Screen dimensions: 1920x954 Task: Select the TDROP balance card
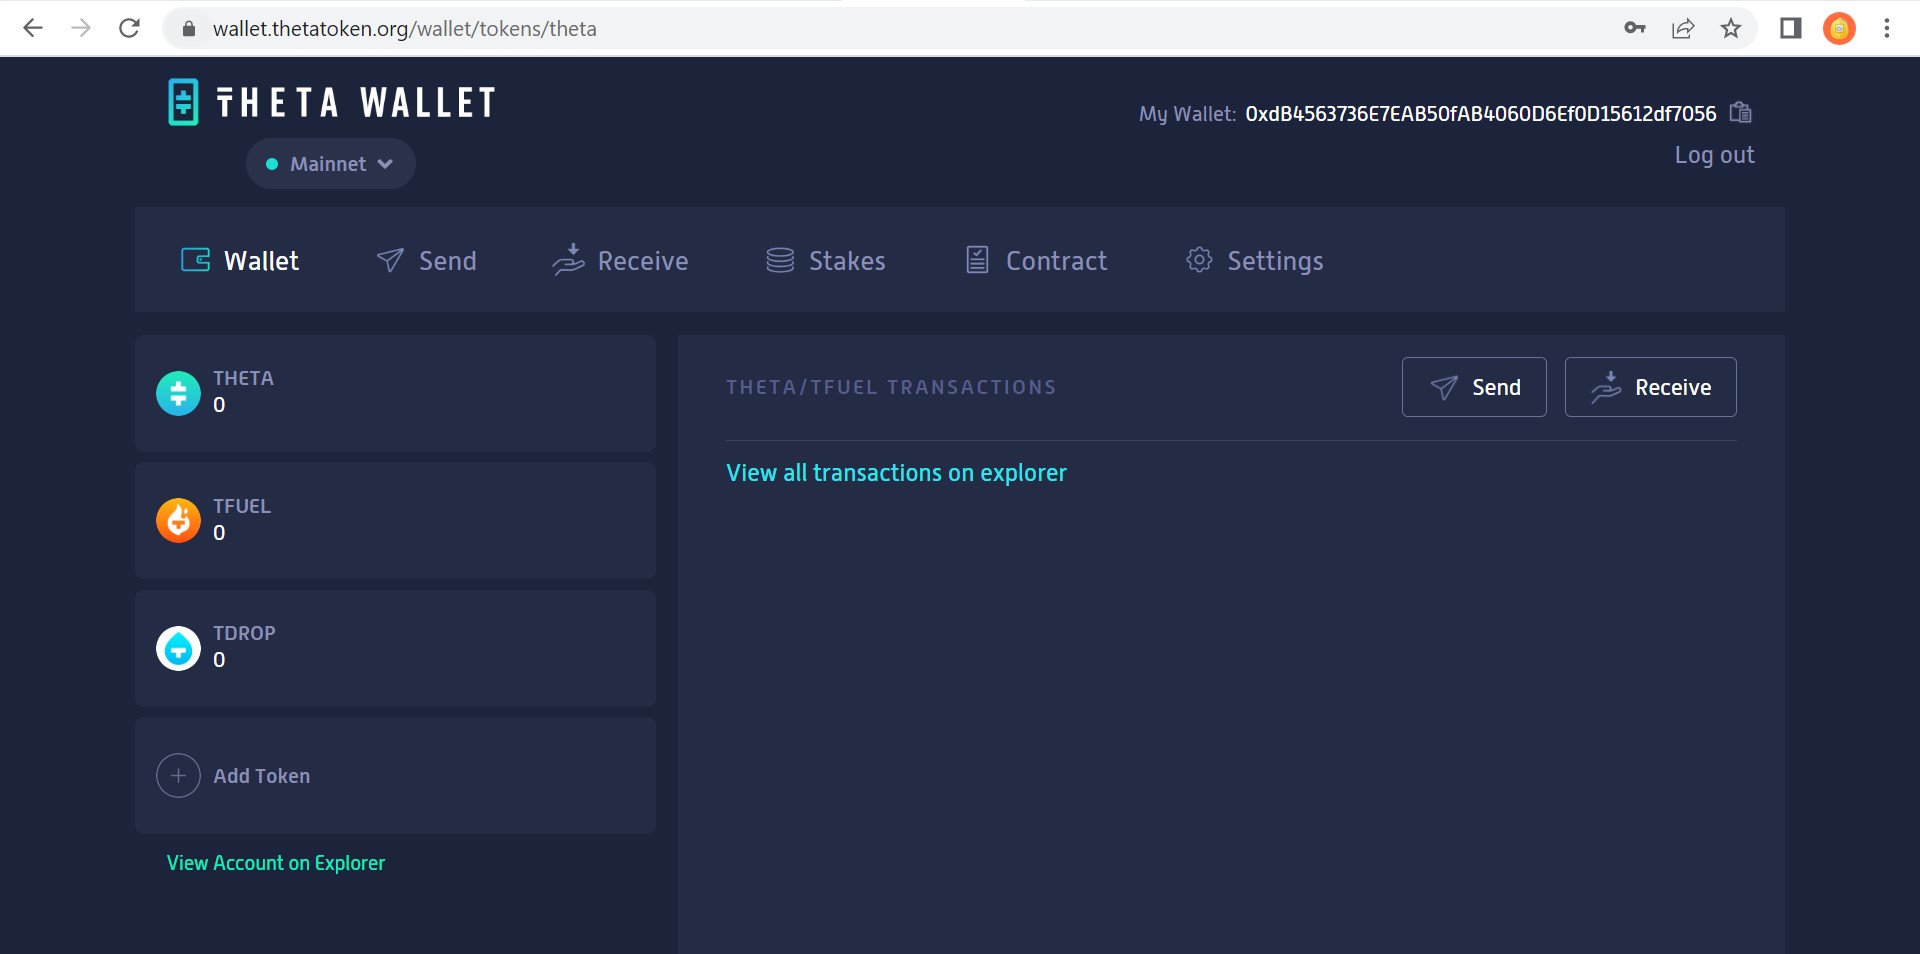click(x=395, y=648)
